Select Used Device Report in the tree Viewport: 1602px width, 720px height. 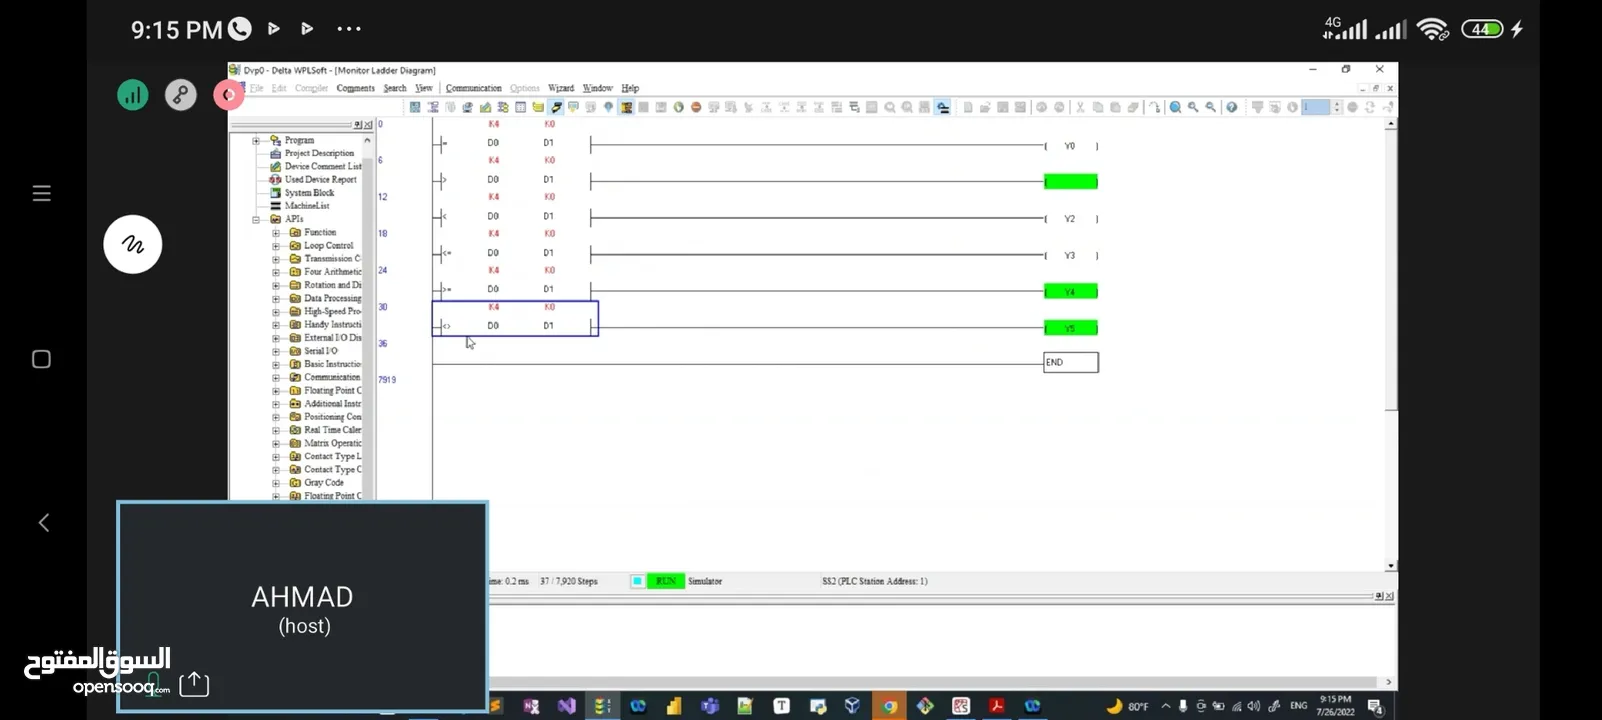(320, 179)
